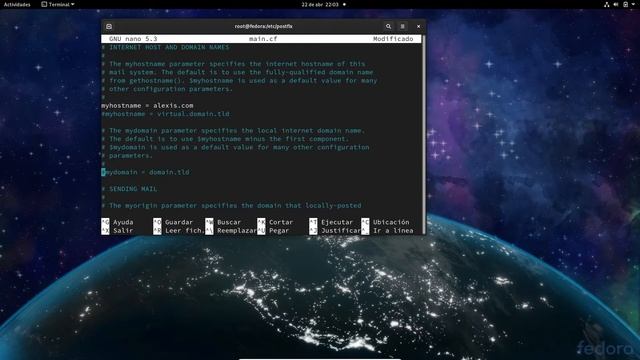This screenshot has height=360, width=640.
Task: Click the 'Modificado' status in nano header
Action: pyautogui.click(x=393, y=39)
